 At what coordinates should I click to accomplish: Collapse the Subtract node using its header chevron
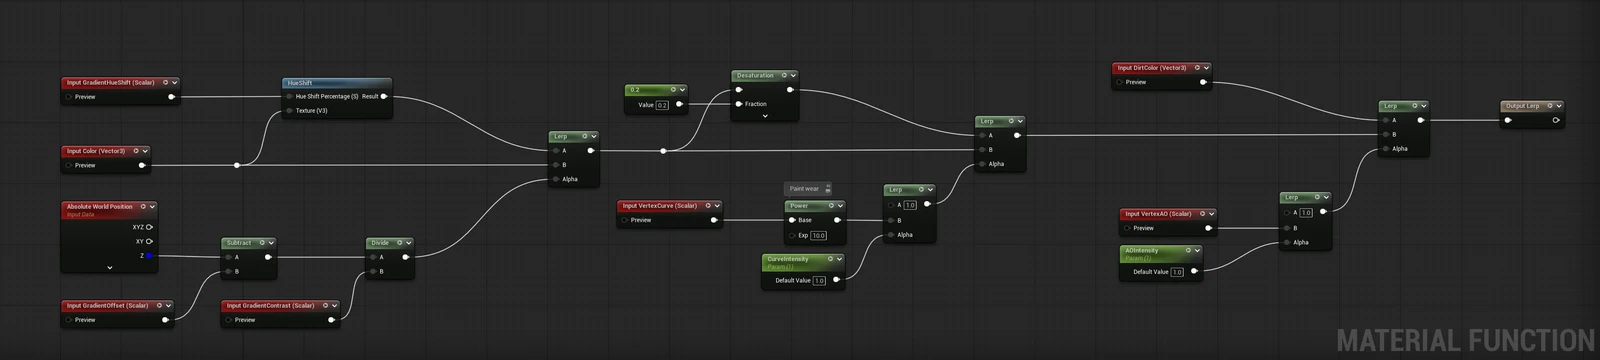[x=270, y=243]
